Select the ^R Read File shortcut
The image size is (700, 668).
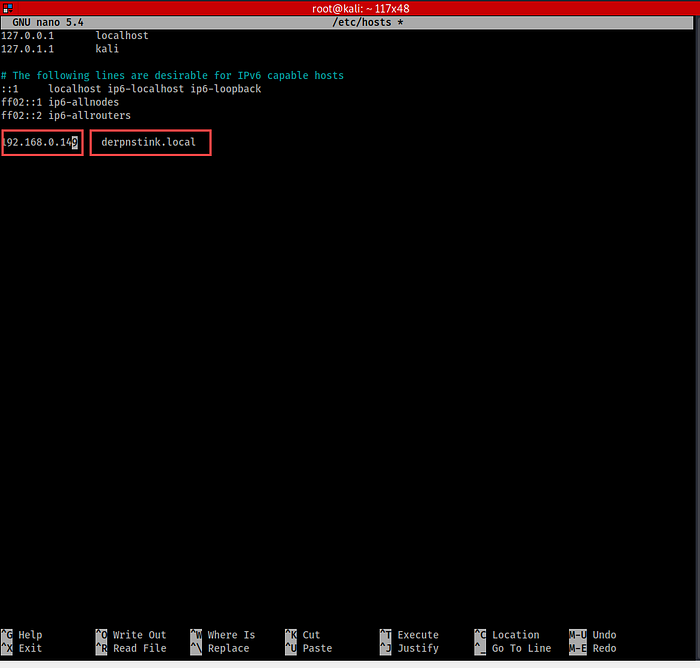pyautogui.click(x=130, y=649)
